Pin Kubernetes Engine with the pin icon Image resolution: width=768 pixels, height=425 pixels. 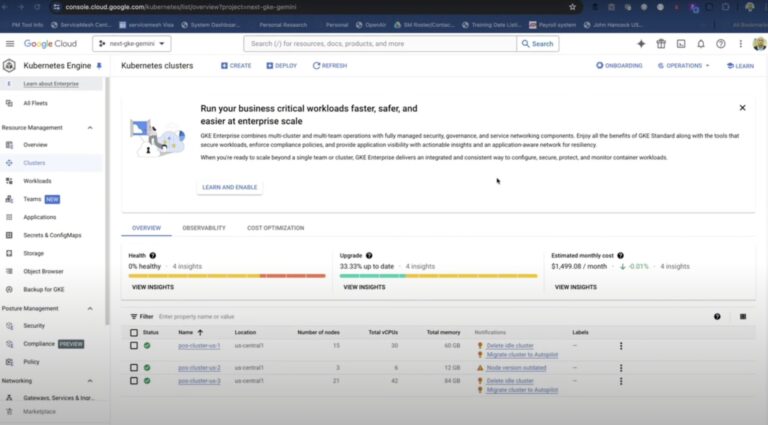98,66
